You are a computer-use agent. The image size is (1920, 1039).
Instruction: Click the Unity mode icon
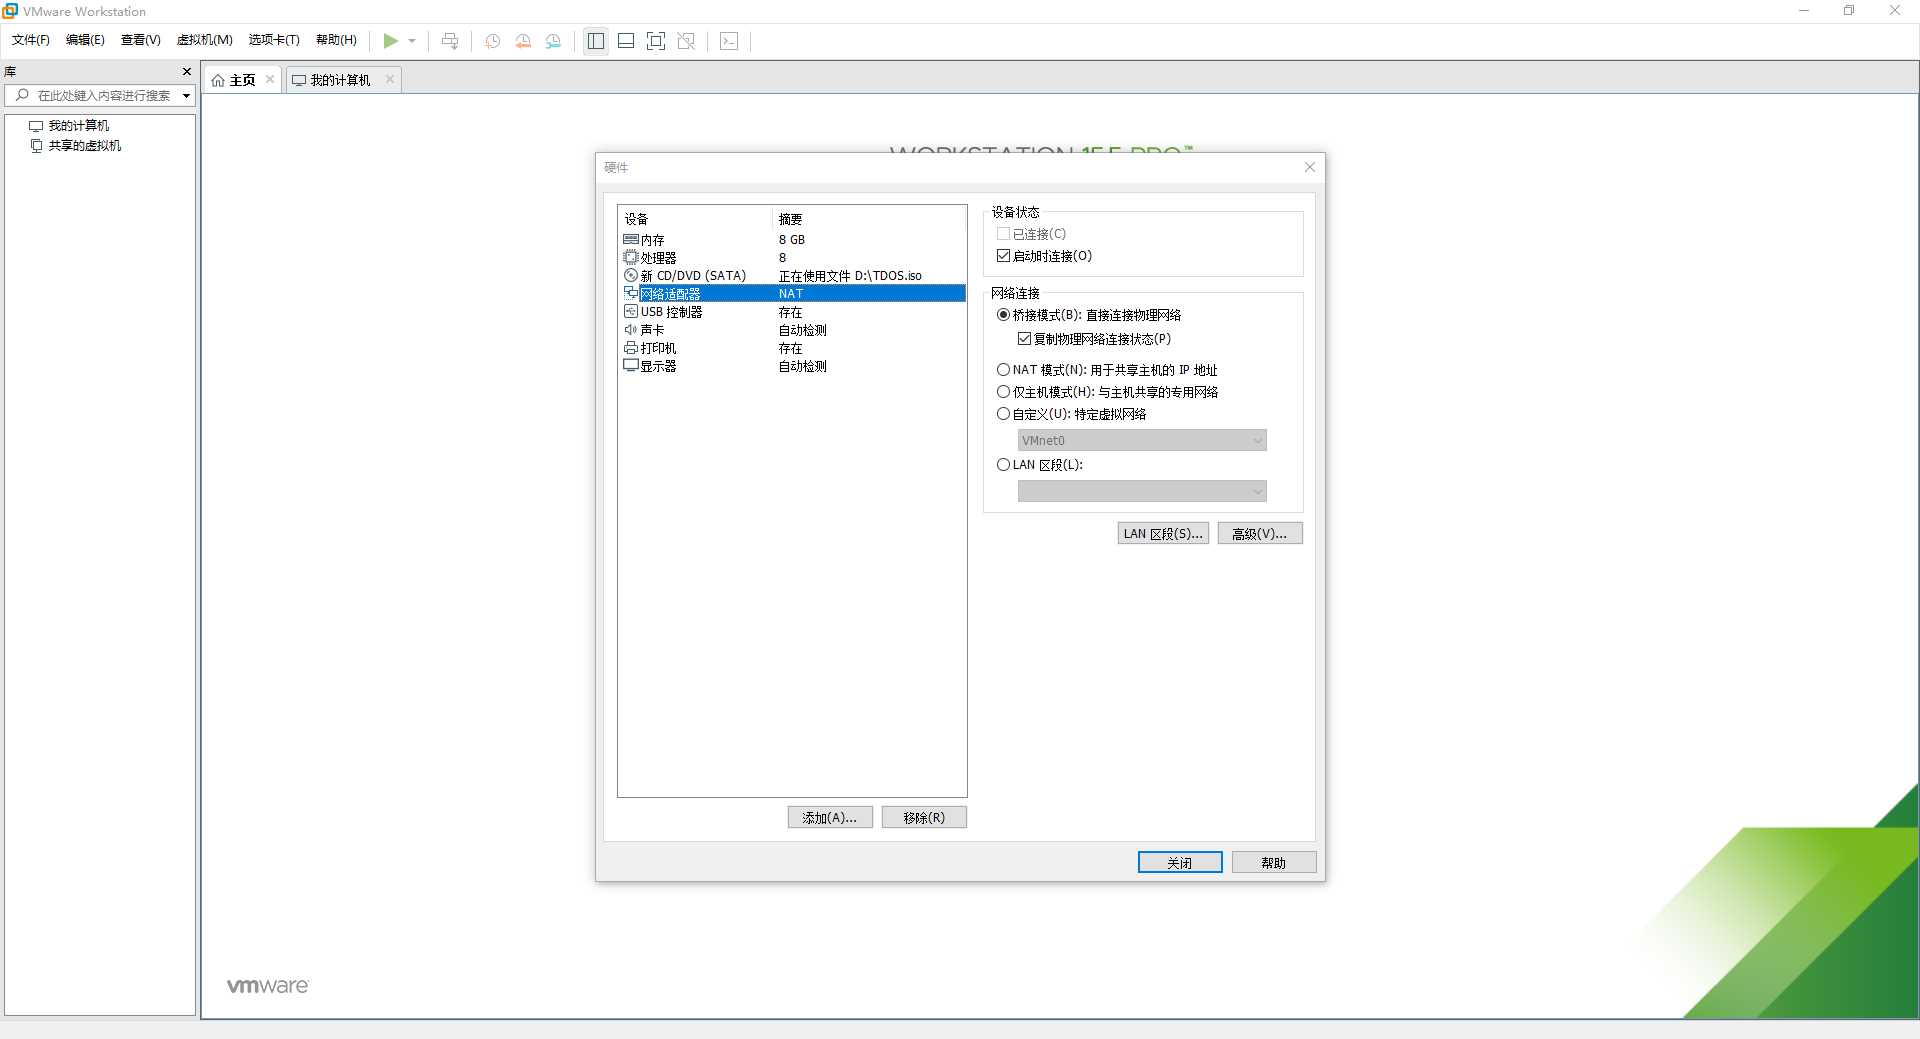pyautogui.click(x=686, y=41)
